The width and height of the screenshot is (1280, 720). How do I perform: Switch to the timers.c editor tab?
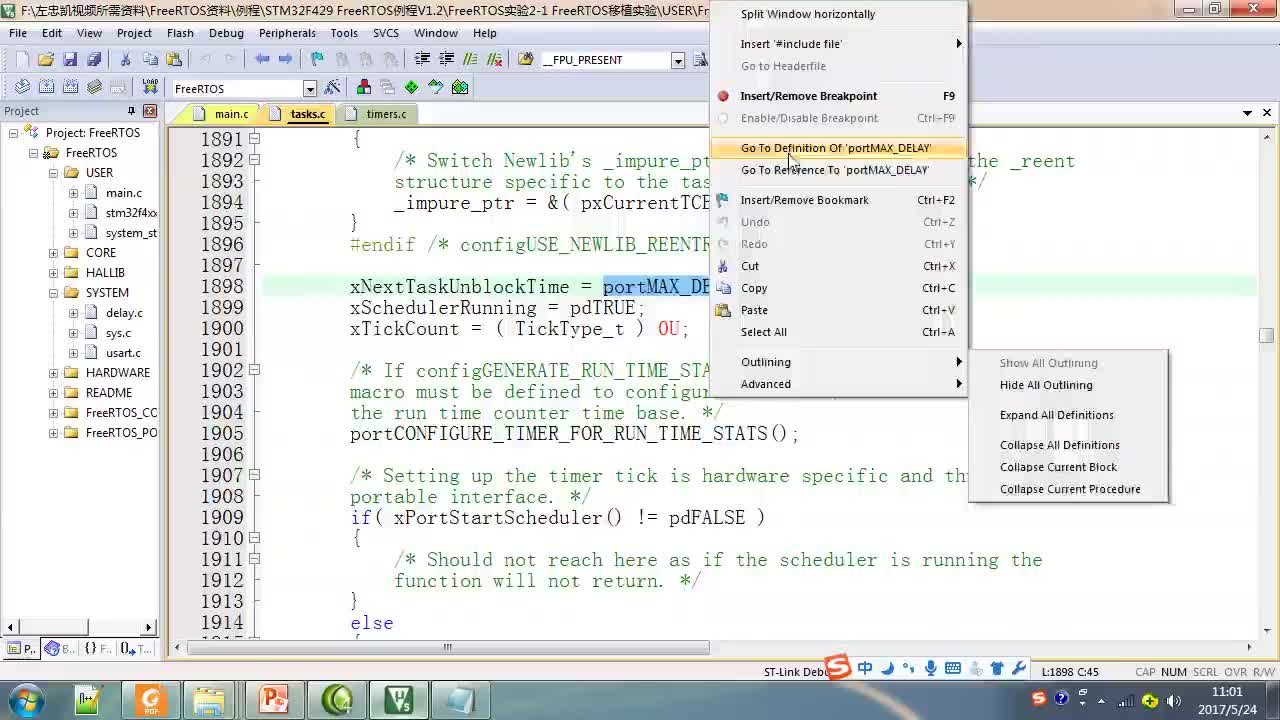pyautogui.click(x=377, y=114)
